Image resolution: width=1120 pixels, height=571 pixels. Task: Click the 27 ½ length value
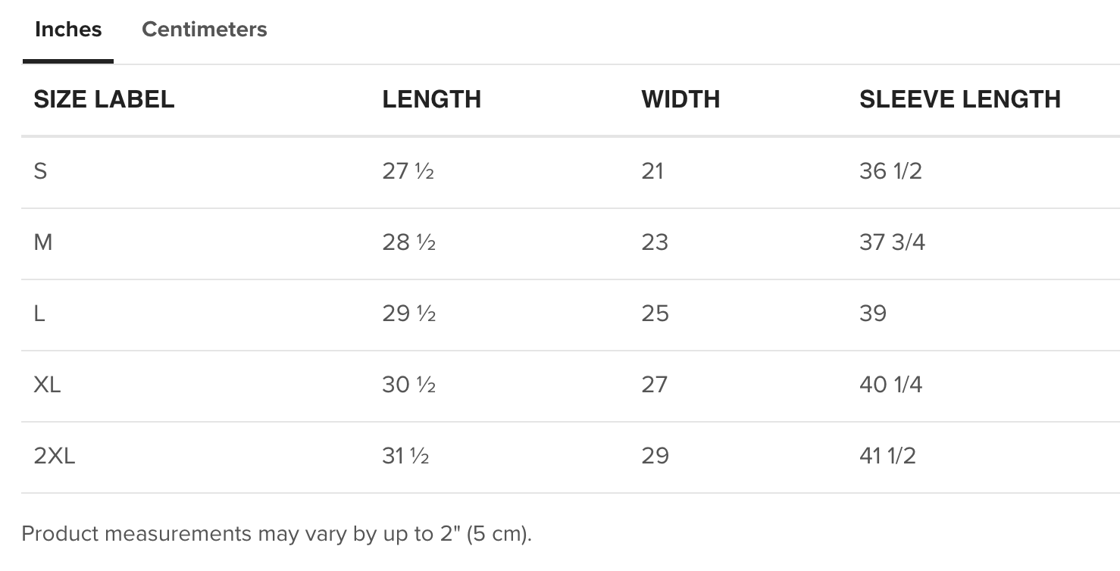[x=408, y=171]
